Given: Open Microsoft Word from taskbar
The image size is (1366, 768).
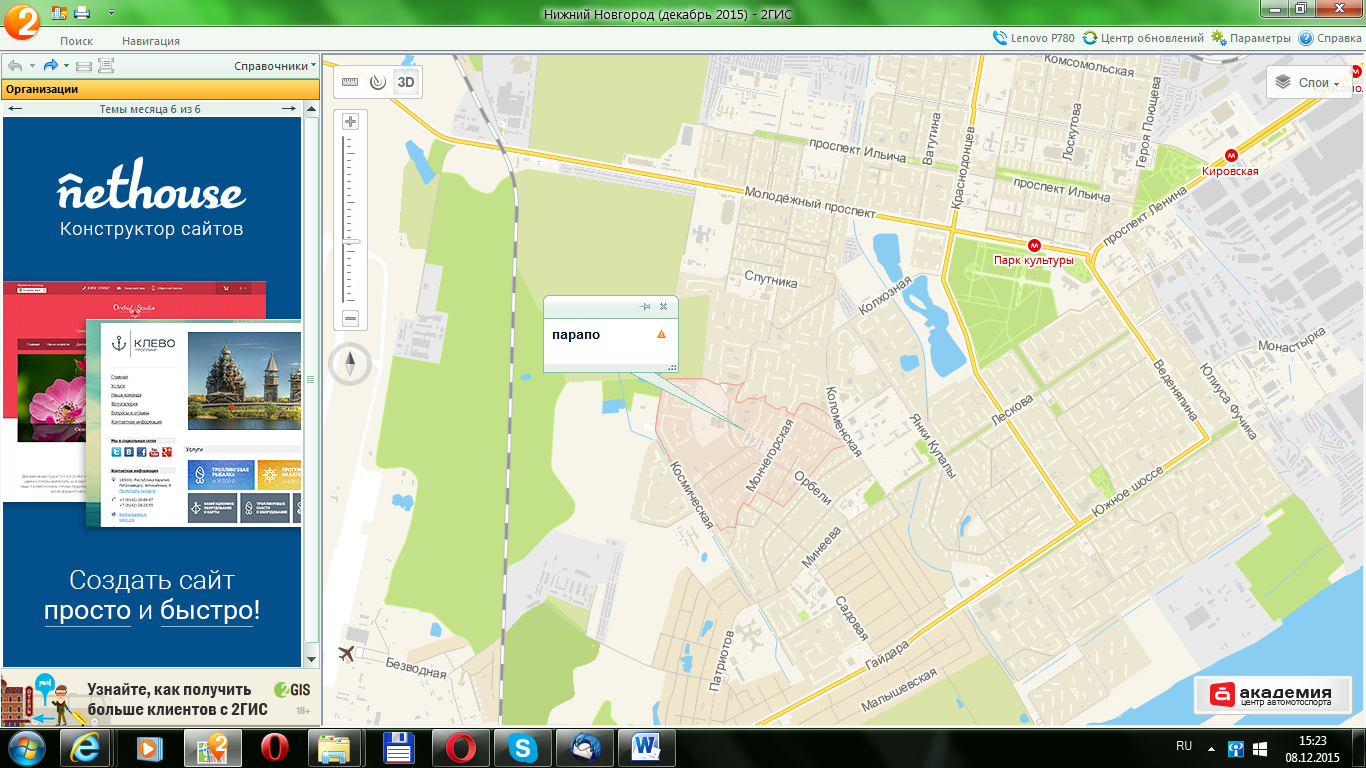Looking at the screenshot, I should (647, 747).
